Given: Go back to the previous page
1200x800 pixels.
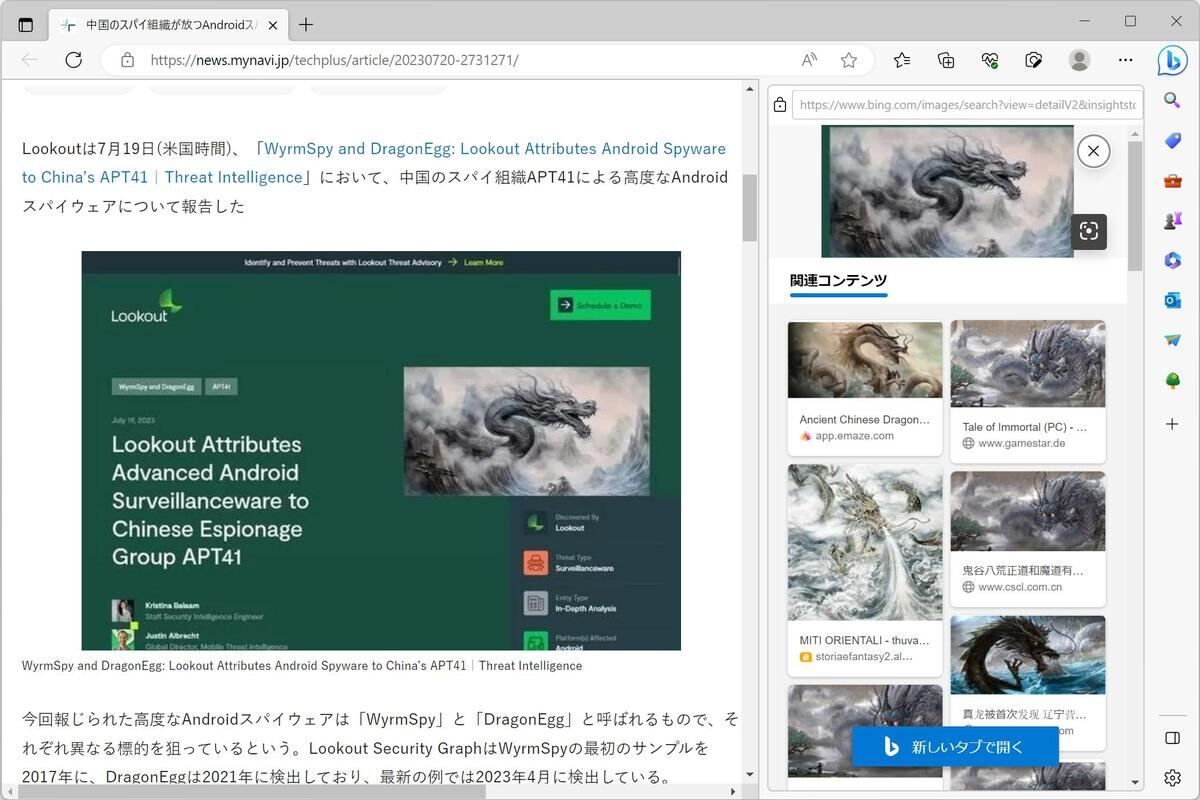Looking at the screenshot, I should pos(30,60).
